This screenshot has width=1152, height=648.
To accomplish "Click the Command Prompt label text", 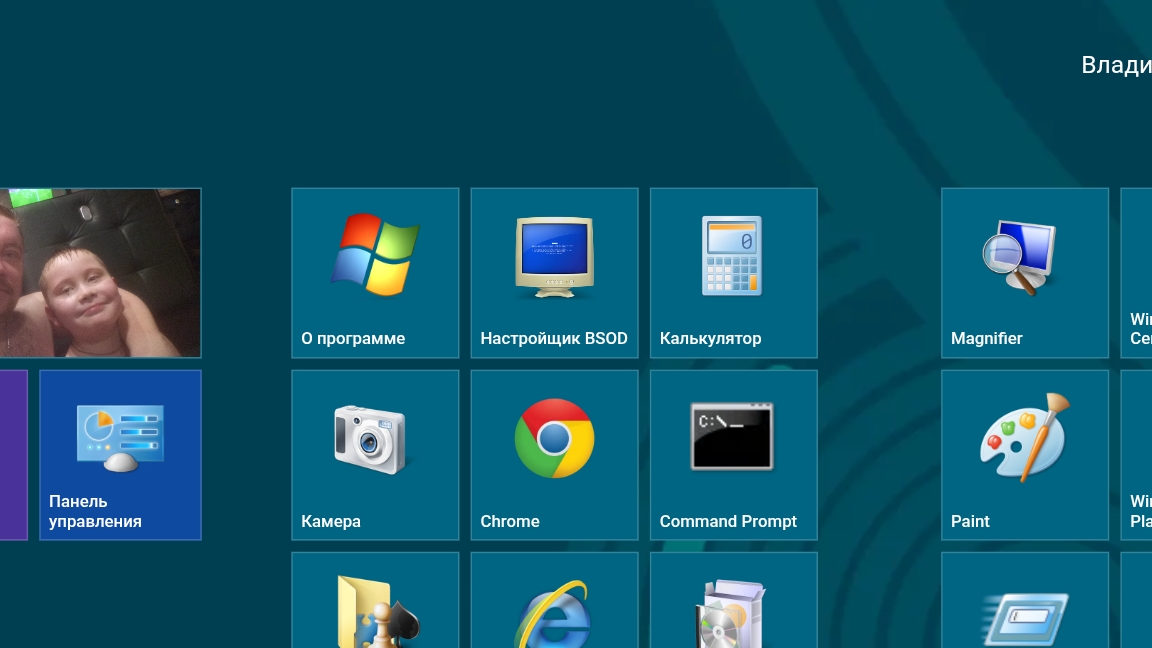I will point(728,521).
